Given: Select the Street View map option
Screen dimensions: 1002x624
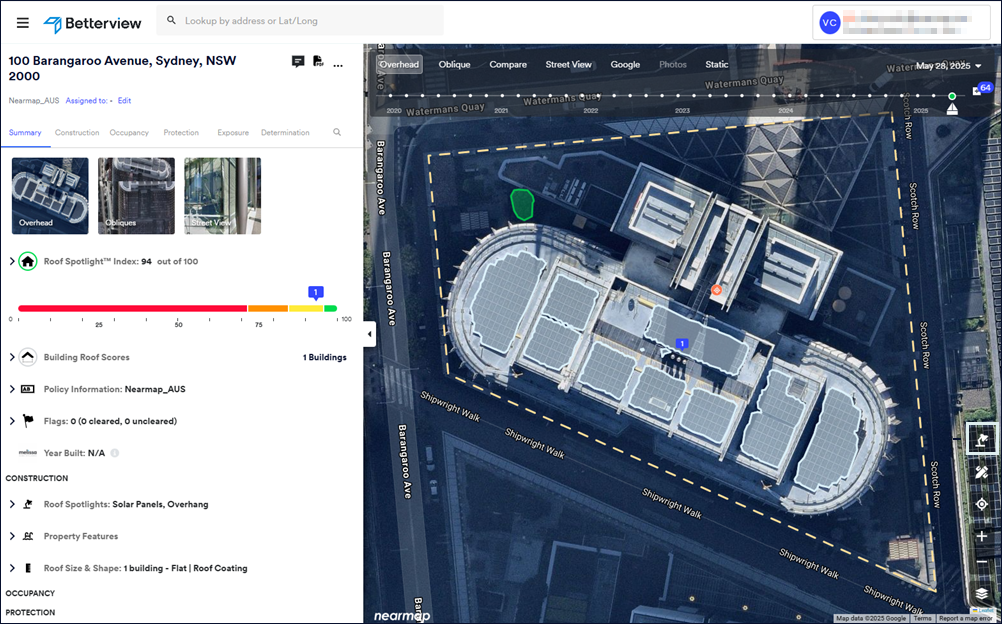Looking at the screenshot, I should point(568,64).
